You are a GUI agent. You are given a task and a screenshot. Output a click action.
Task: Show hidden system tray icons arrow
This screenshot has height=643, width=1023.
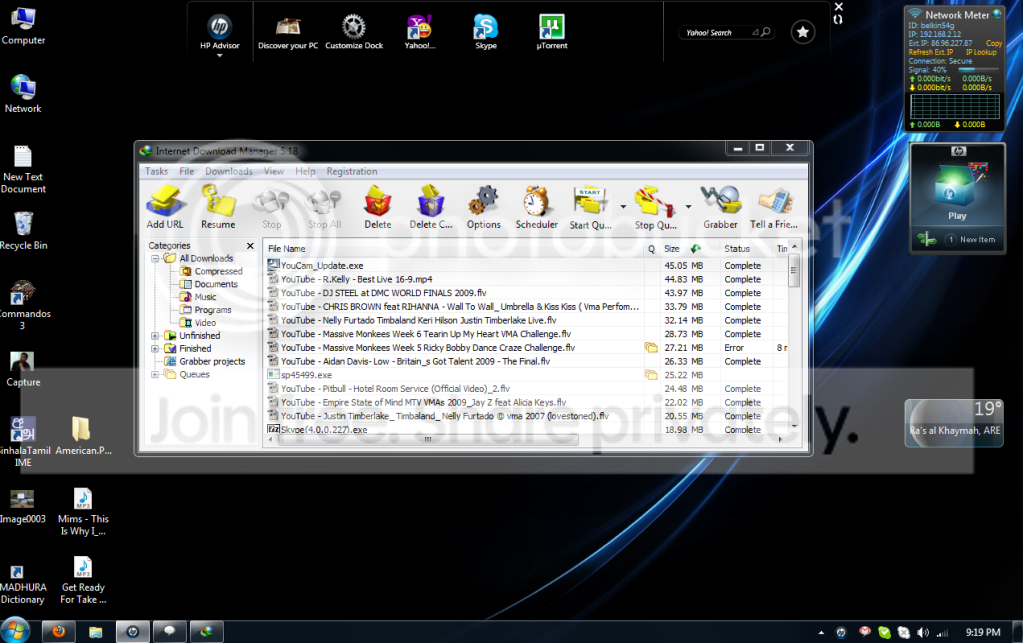click(x=821, y=633)
